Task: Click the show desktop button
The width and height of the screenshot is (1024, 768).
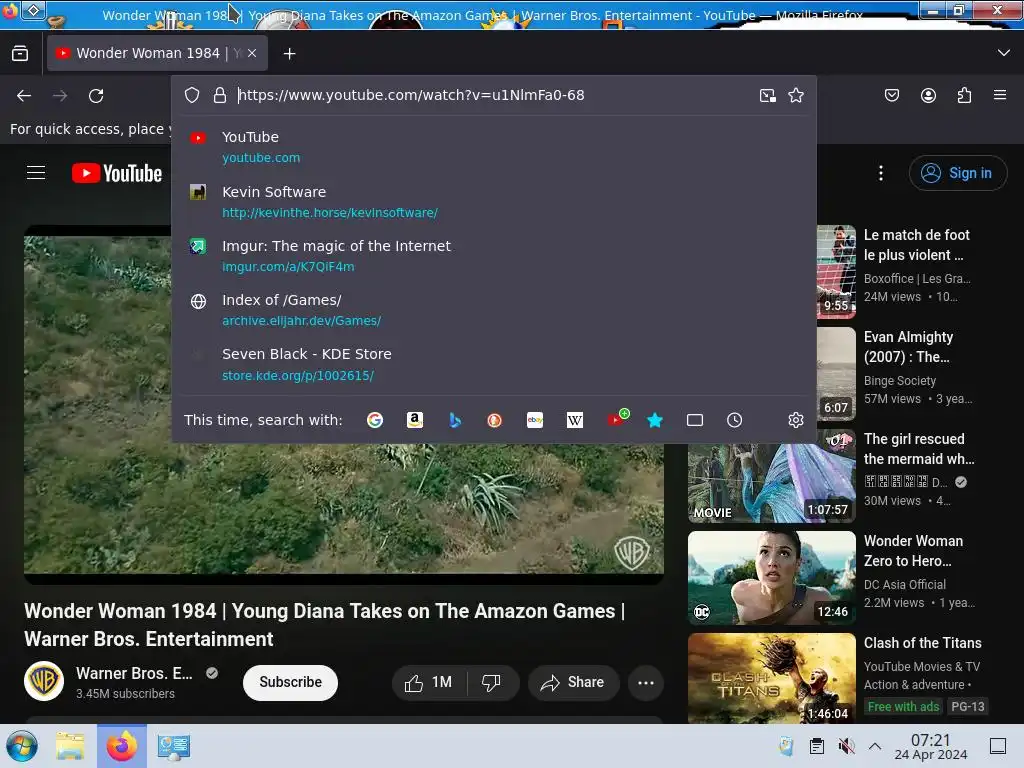Action: pos(998,746)
